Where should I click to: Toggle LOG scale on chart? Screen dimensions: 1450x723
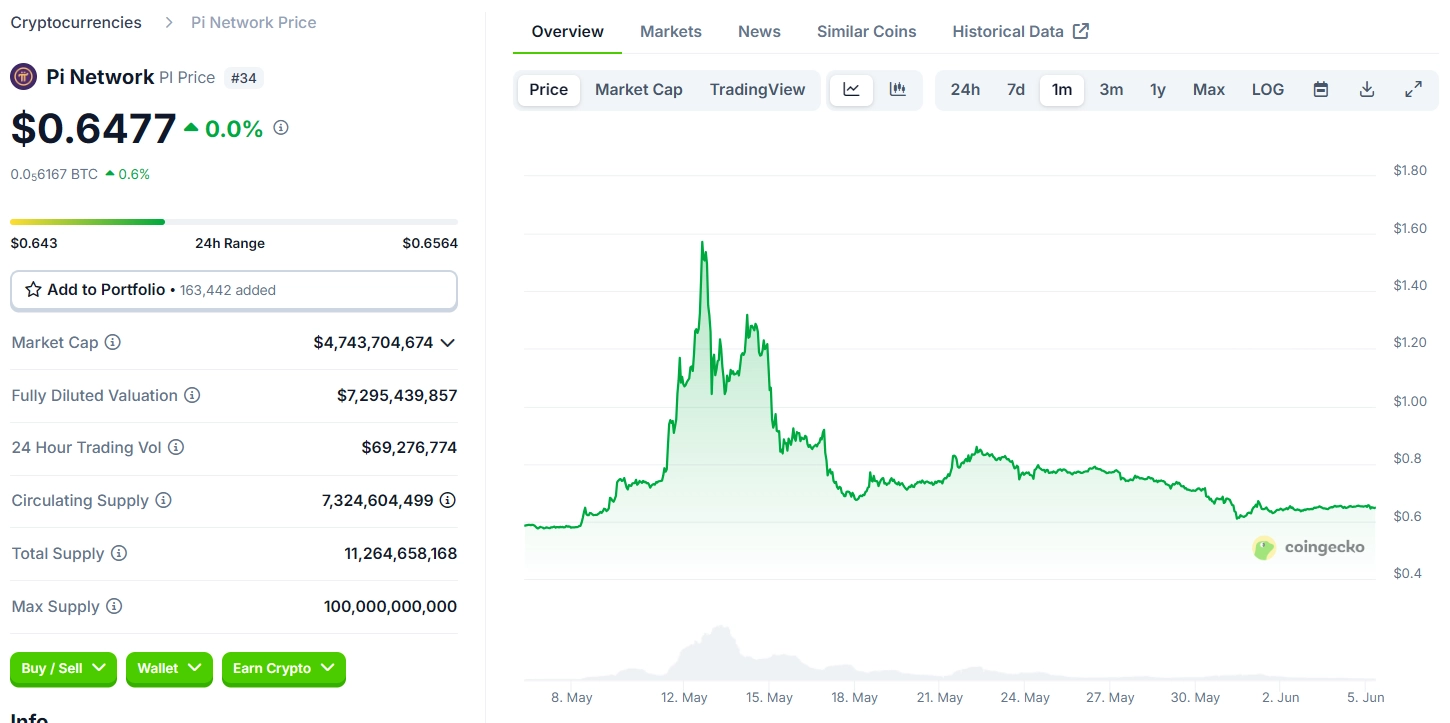coord(1268,89)
